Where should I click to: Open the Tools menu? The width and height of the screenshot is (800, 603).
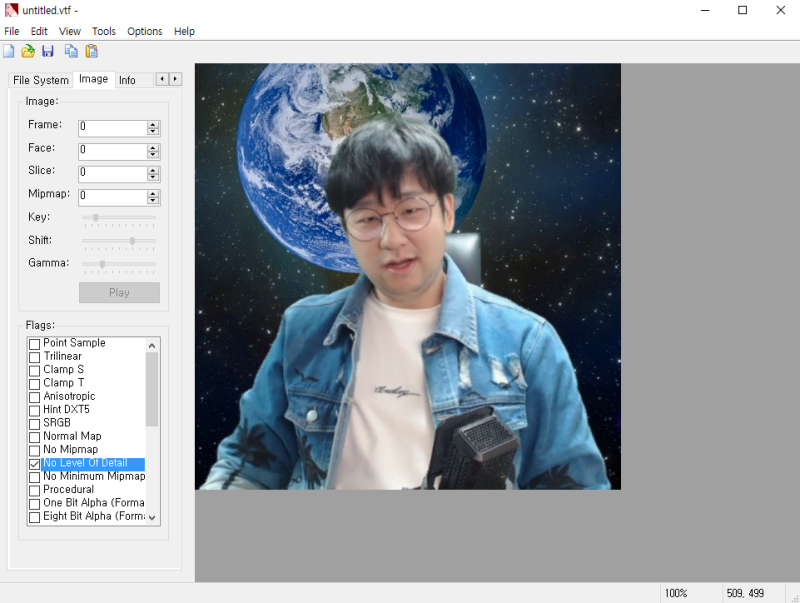point(104,31)
